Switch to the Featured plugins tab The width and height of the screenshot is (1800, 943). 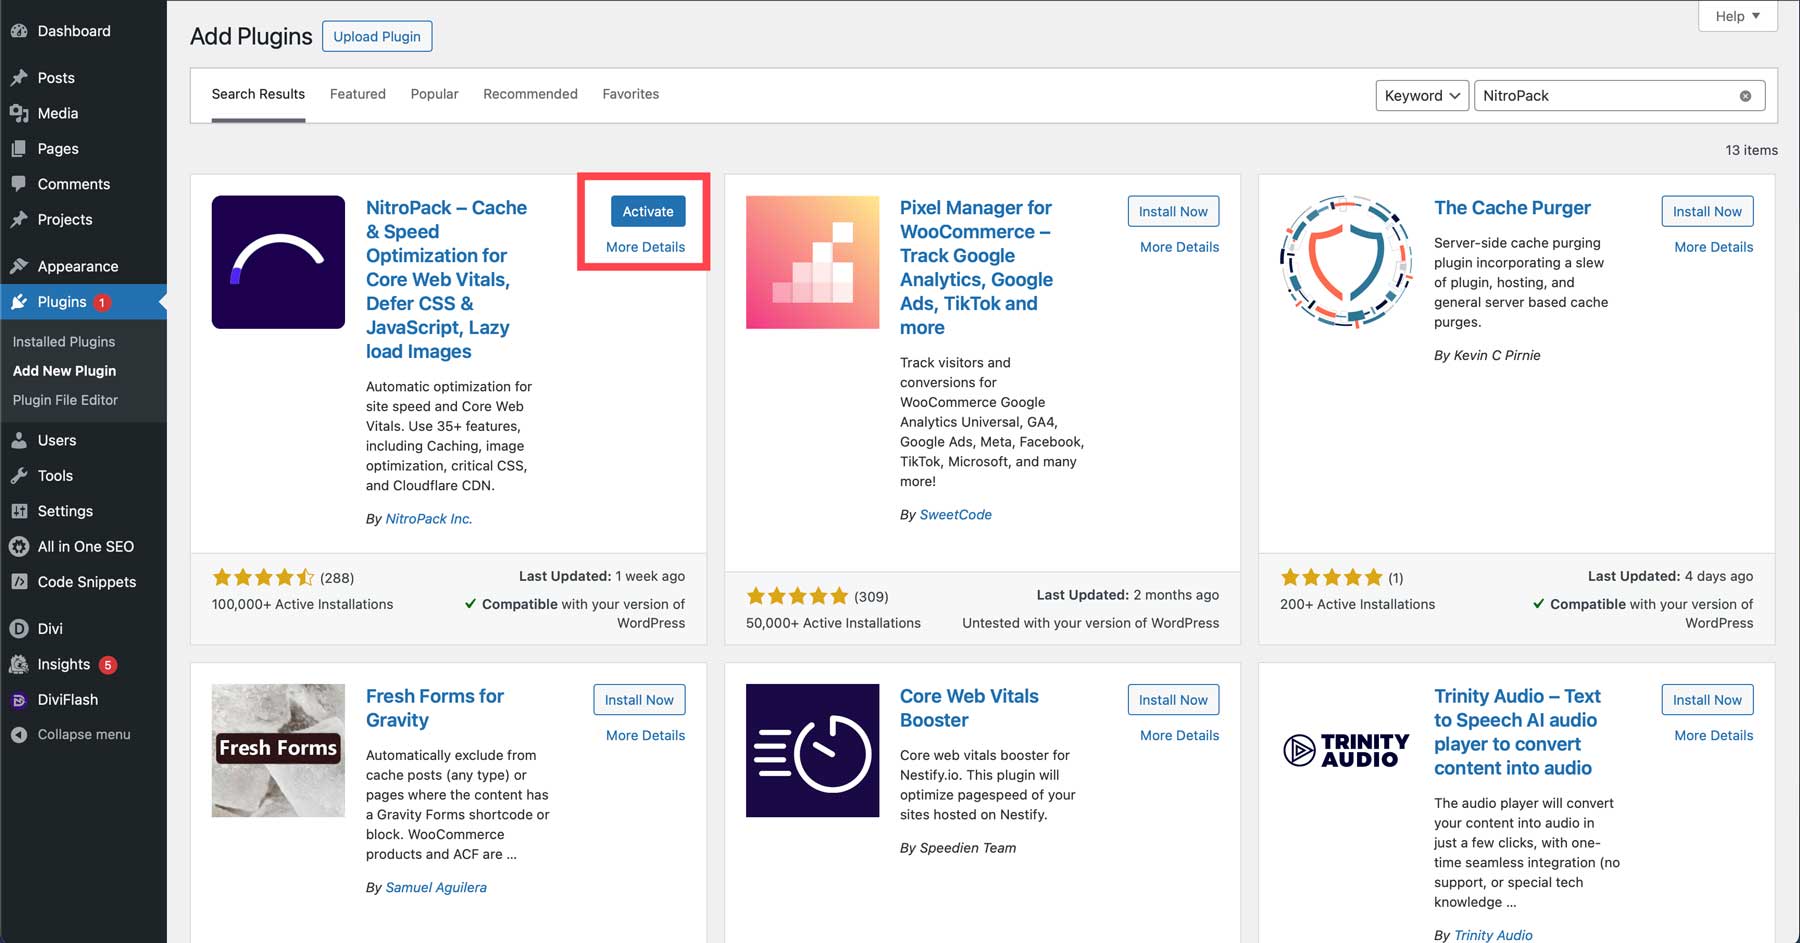357,94
